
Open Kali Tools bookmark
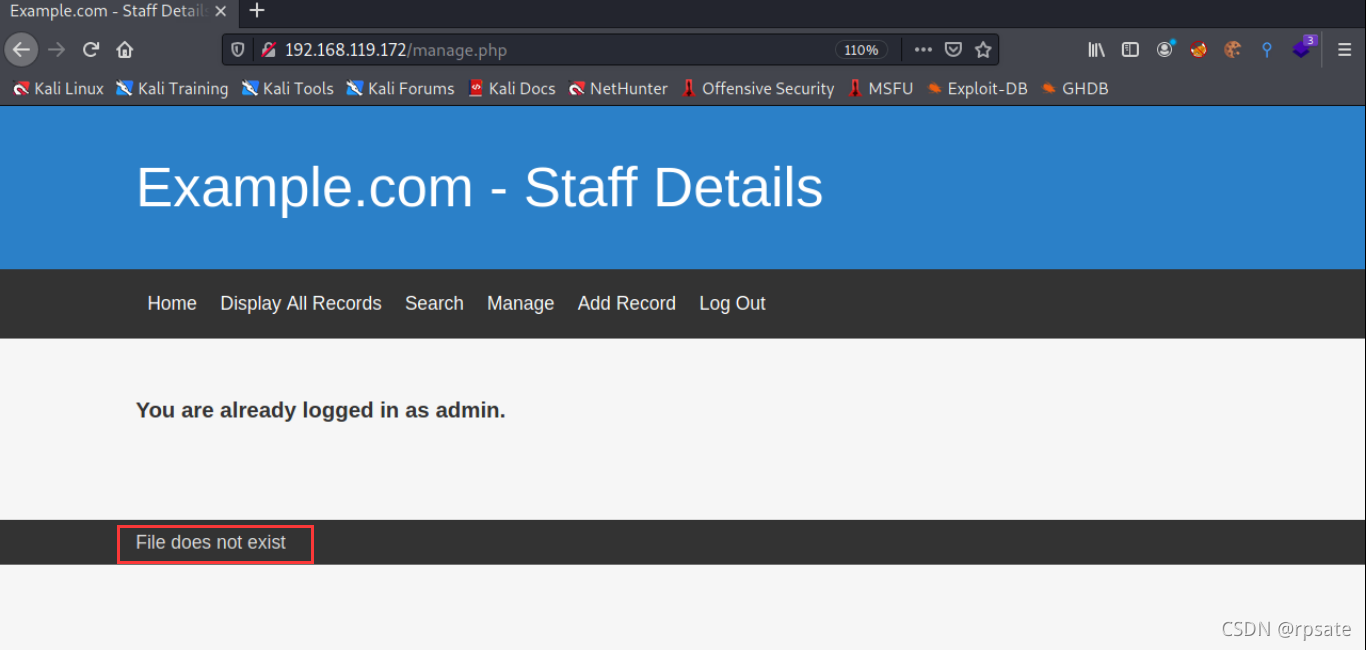[287, 88]
